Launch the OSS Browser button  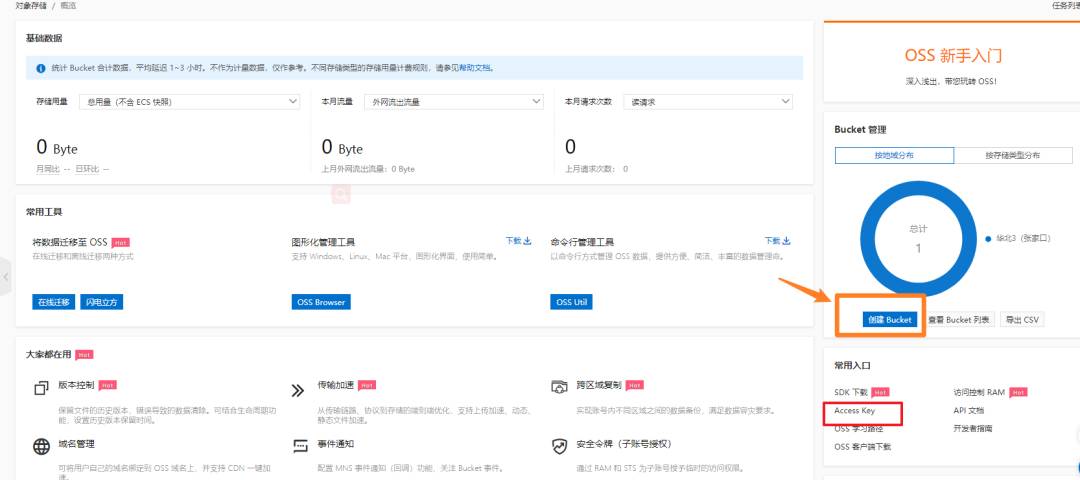(321, 302)
